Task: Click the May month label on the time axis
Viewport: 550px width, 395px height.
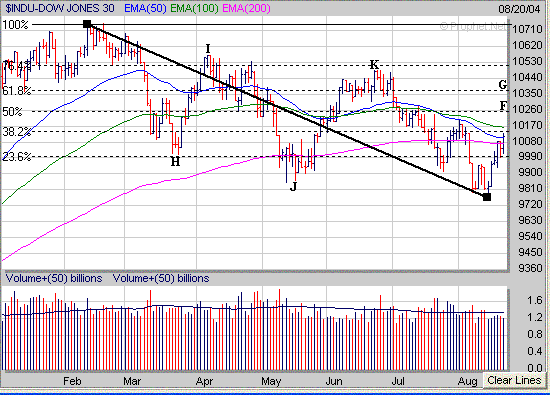Action: coord(271,381)
